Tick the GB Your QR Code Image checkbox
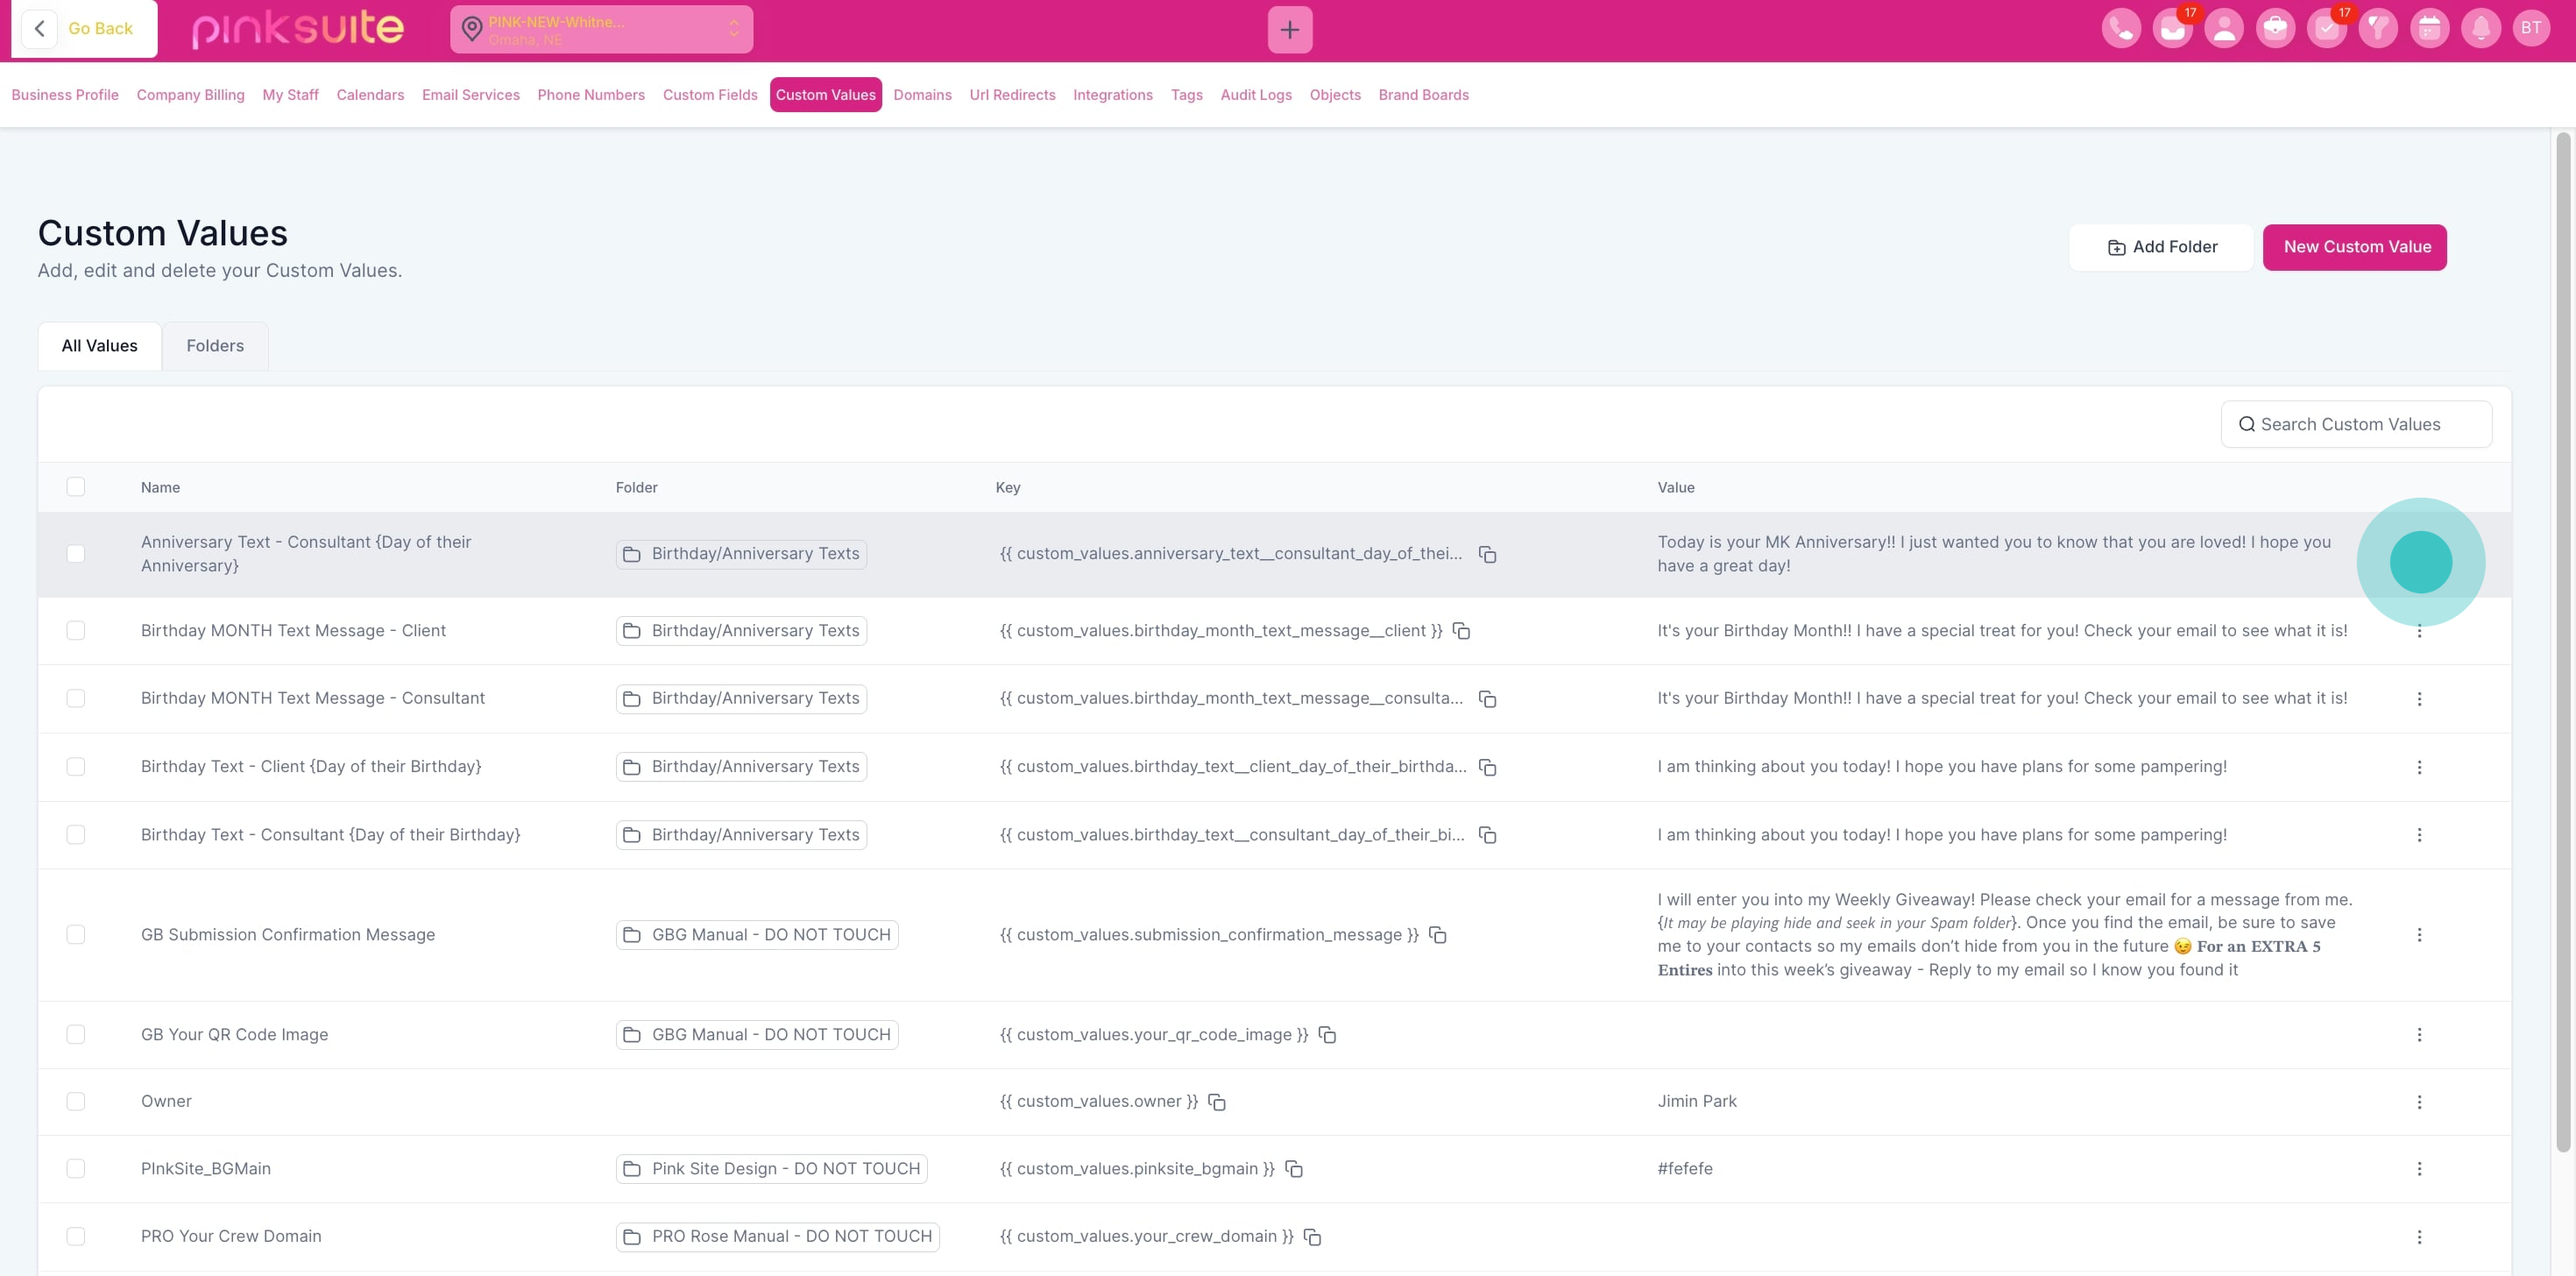 (76, 1034)
